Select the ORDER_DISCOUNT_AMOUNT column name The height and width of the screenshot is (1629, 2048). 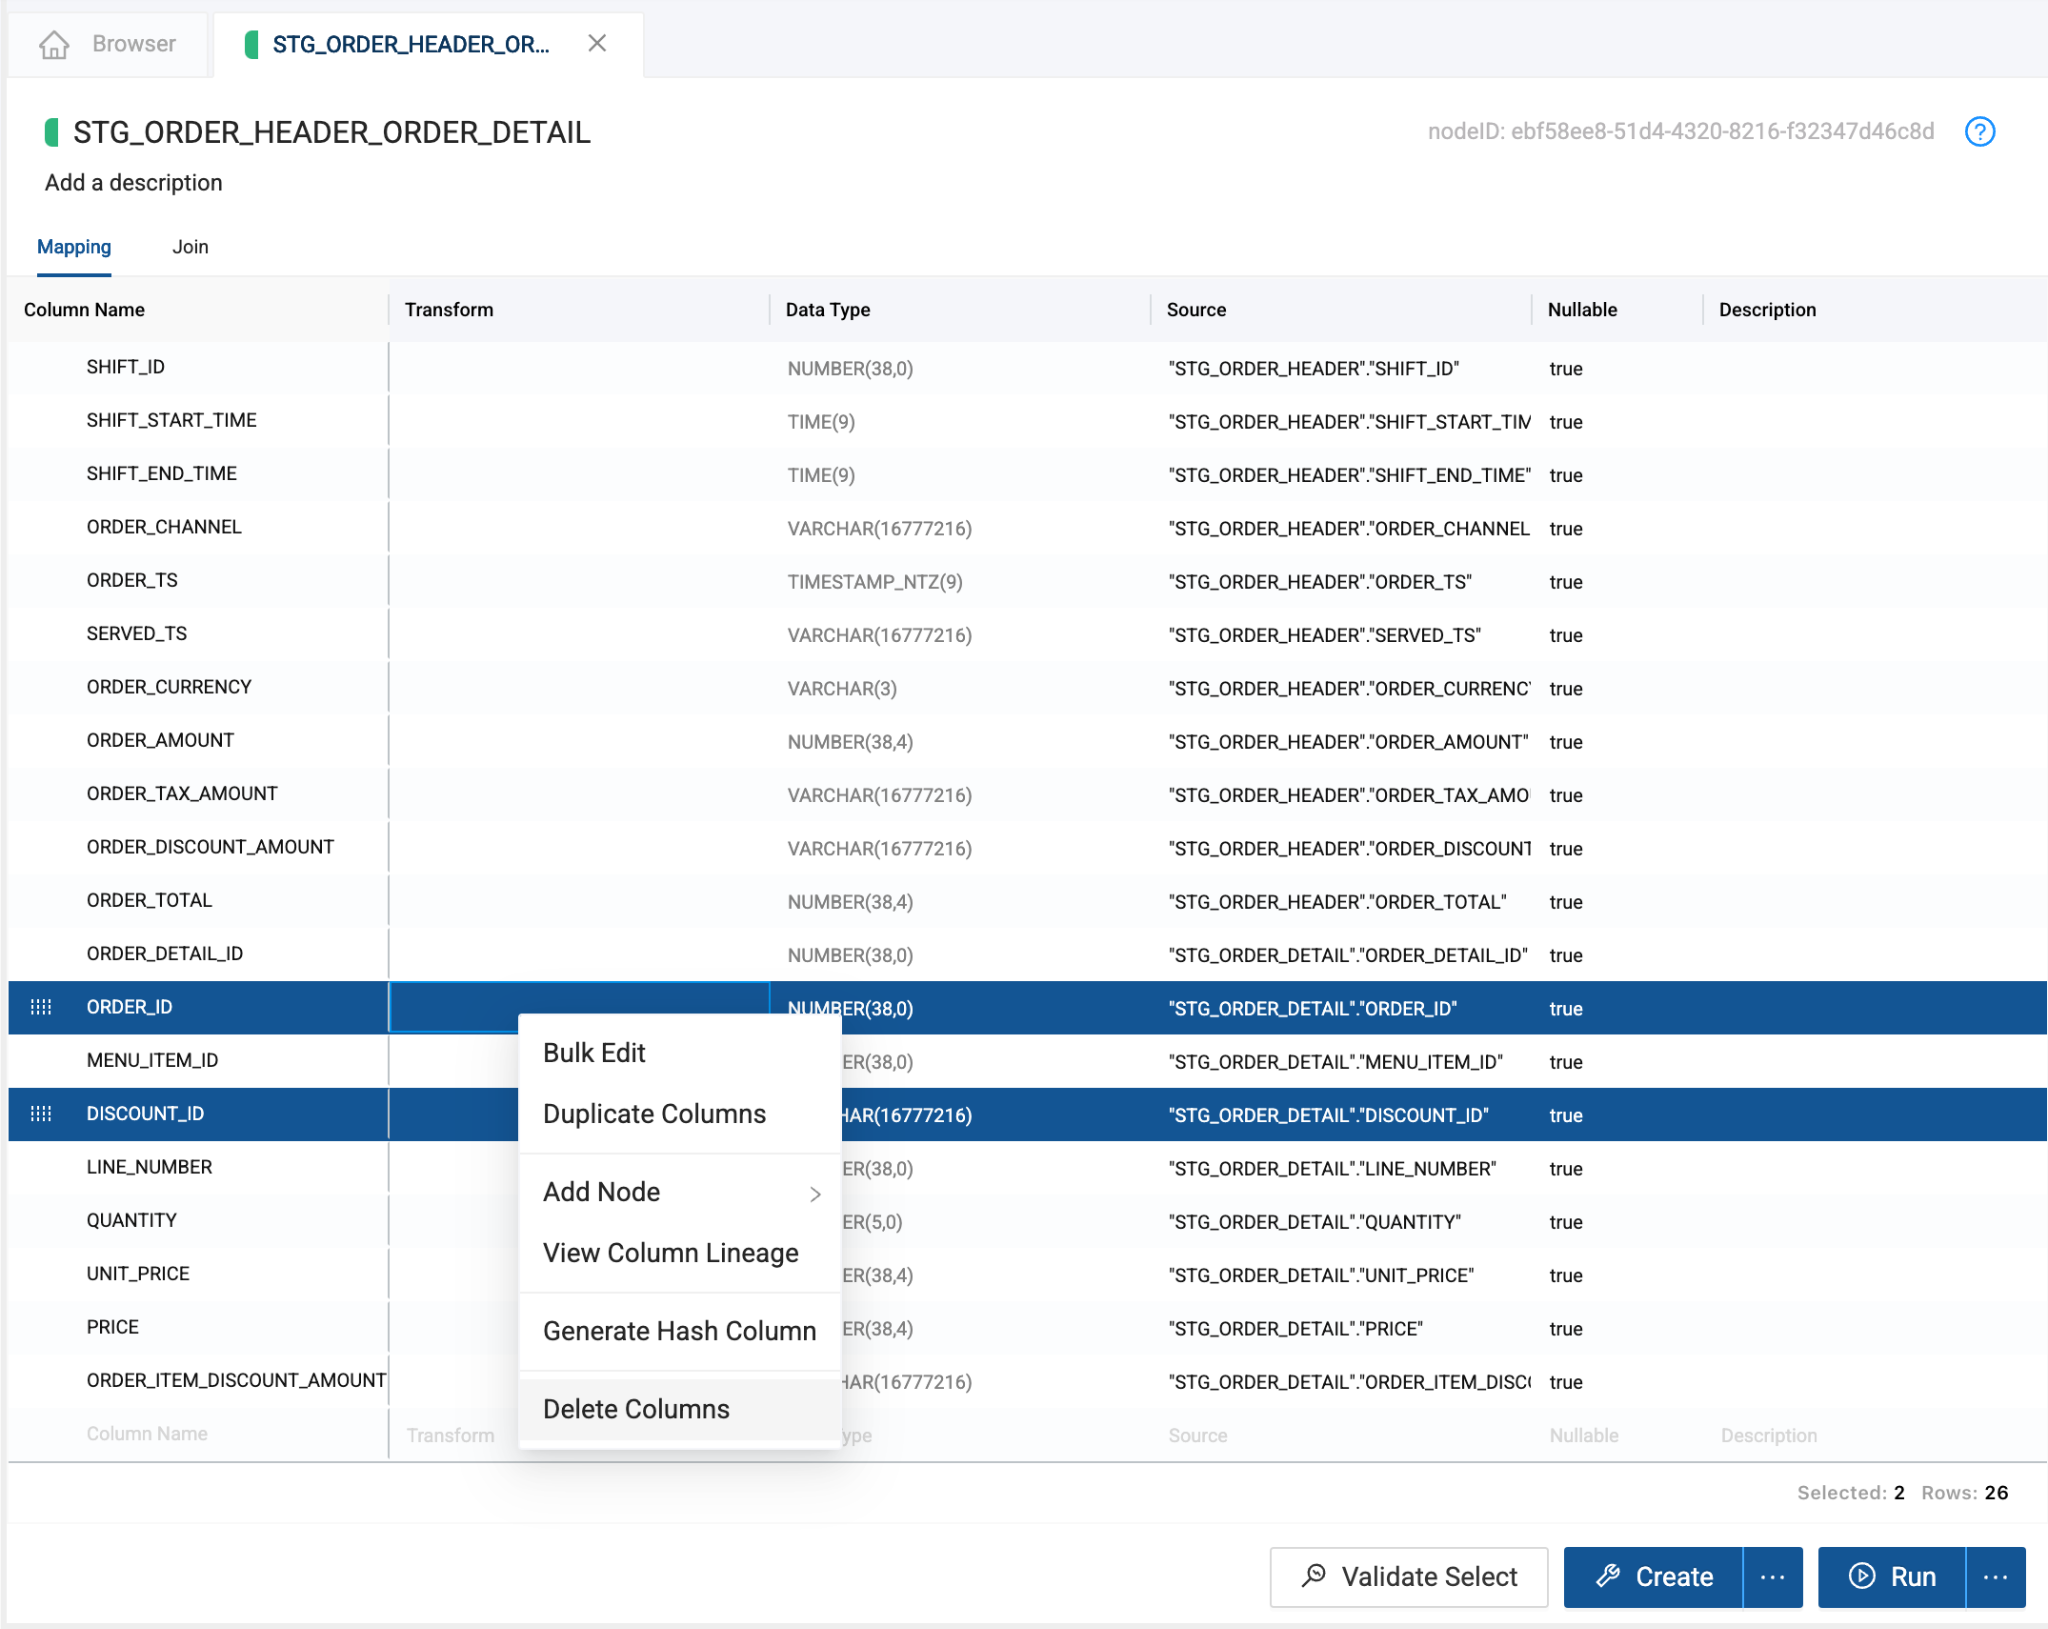click(x=210, y=847)
